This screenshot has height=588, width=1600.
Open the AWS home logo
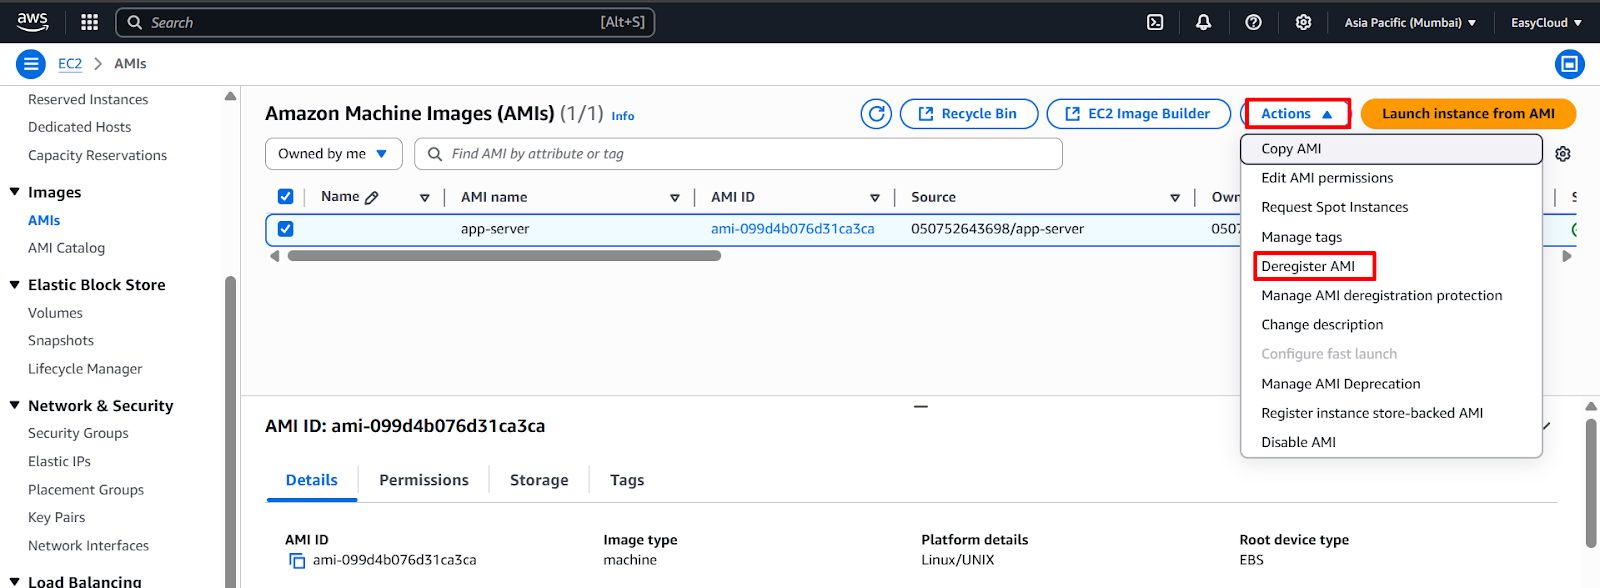coord(33,21)
